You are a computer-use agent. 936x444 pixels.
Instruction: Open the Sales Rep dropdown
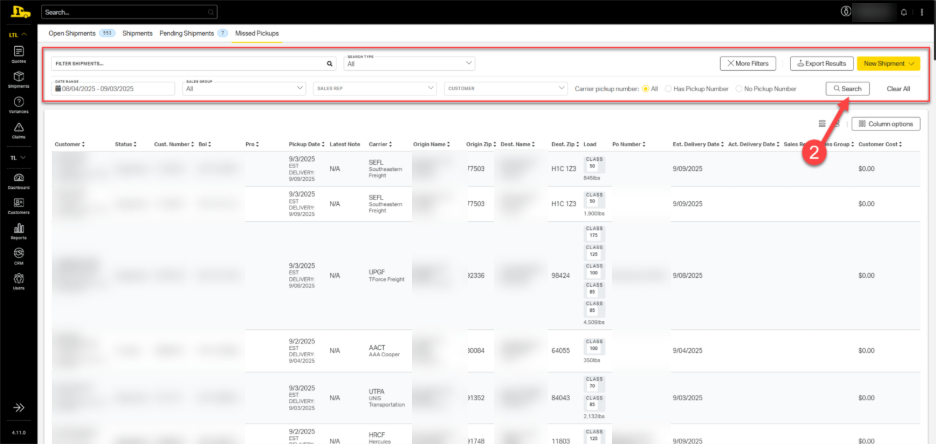[x=375, y=88]
